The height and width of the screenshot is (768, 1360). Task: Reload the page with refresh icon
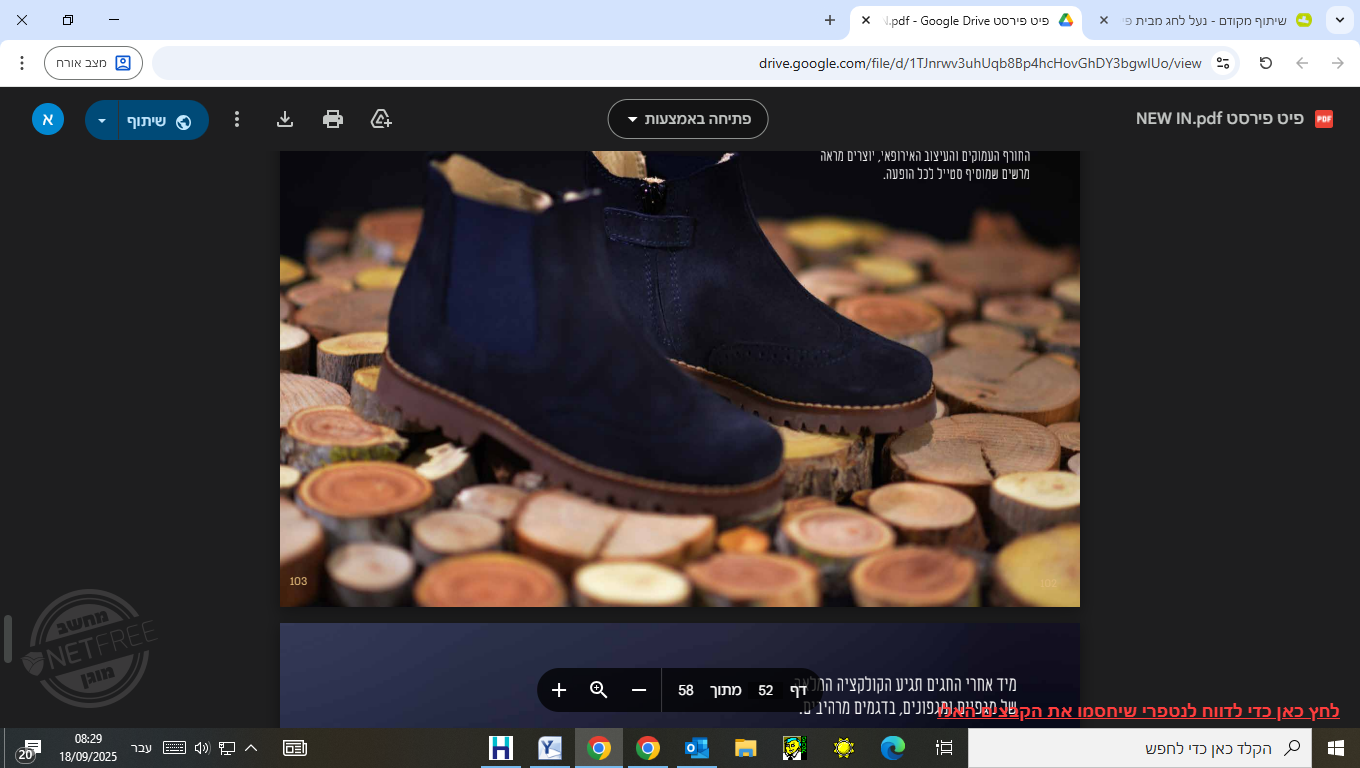point(1265,63)
